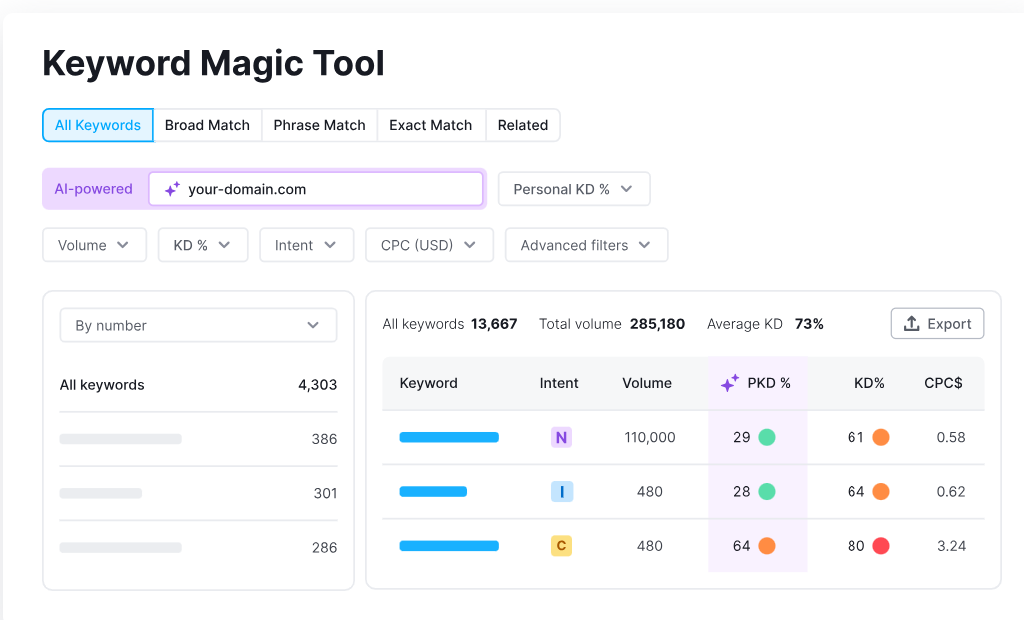Click the Export upload arrow icon
The height and width of the screenshot is (620, 1024).
click(x=911, y=324)
